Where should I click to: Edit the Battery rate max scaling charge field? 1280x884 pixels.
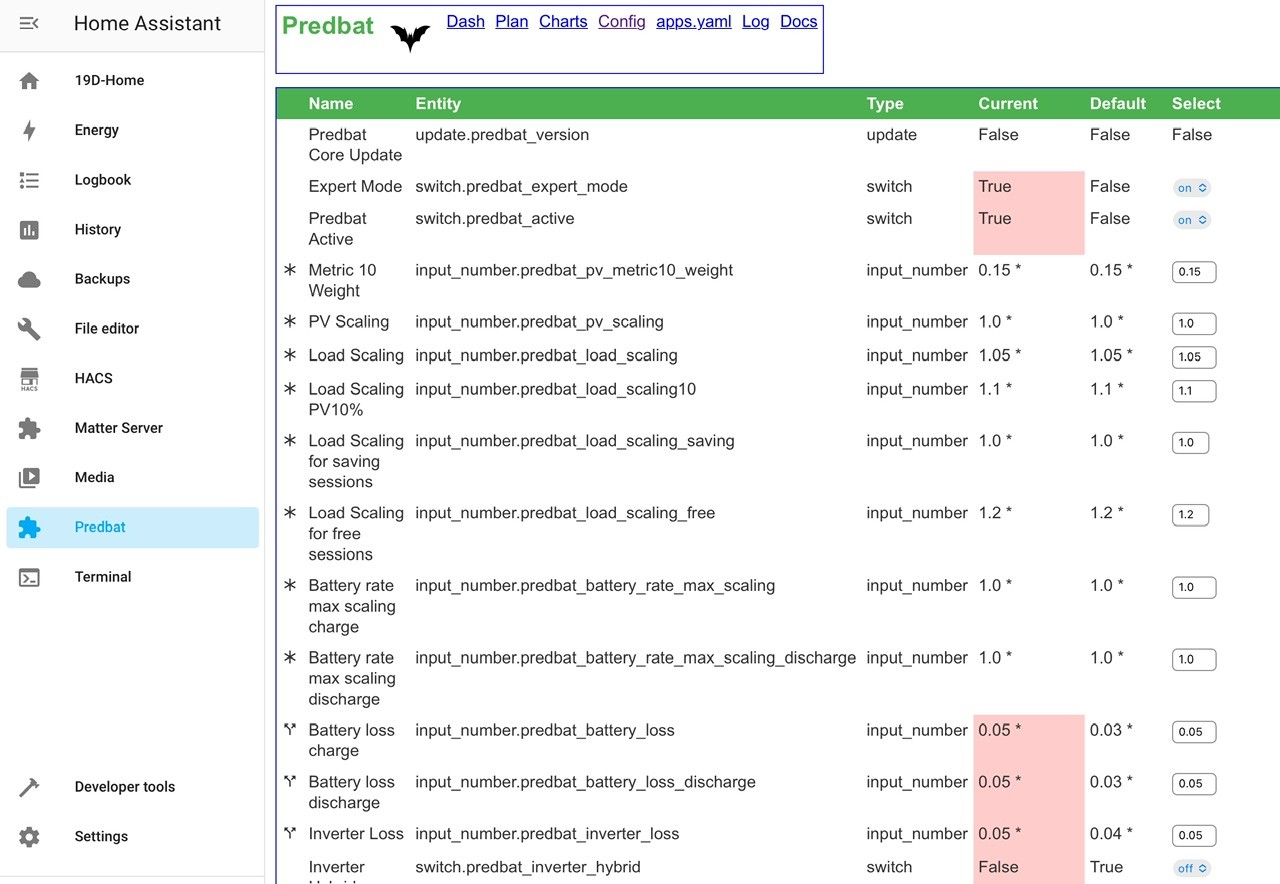tap(1194, 587)
